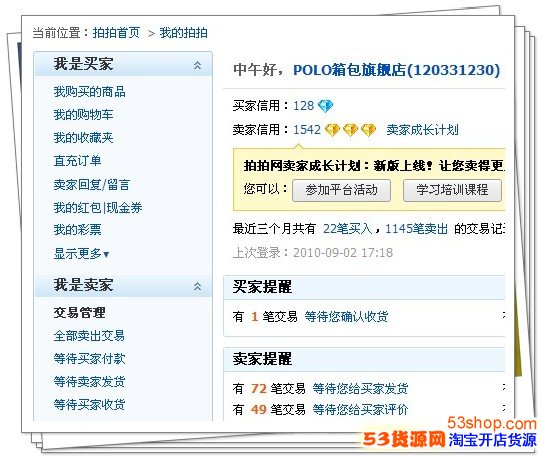
Task: Click 学习培训课程 button
Action: point(452,190)
